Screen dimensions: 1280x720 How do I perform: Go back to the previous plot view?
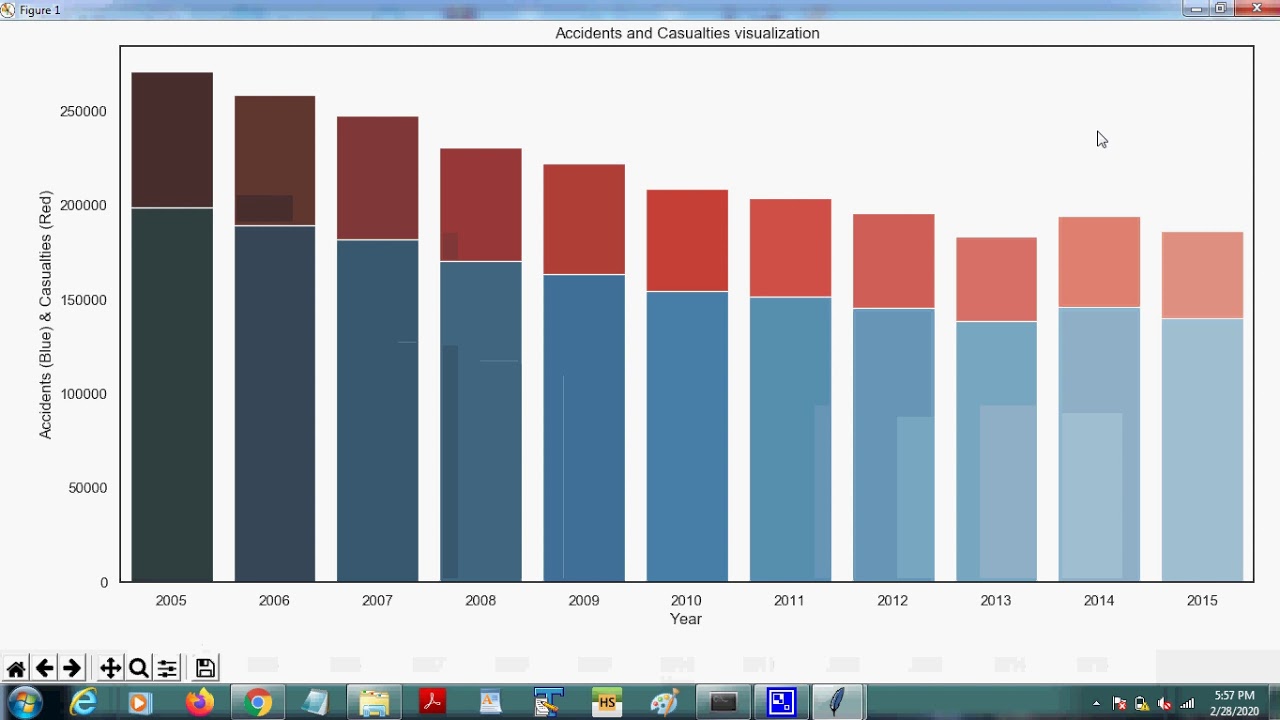(44, 669)
